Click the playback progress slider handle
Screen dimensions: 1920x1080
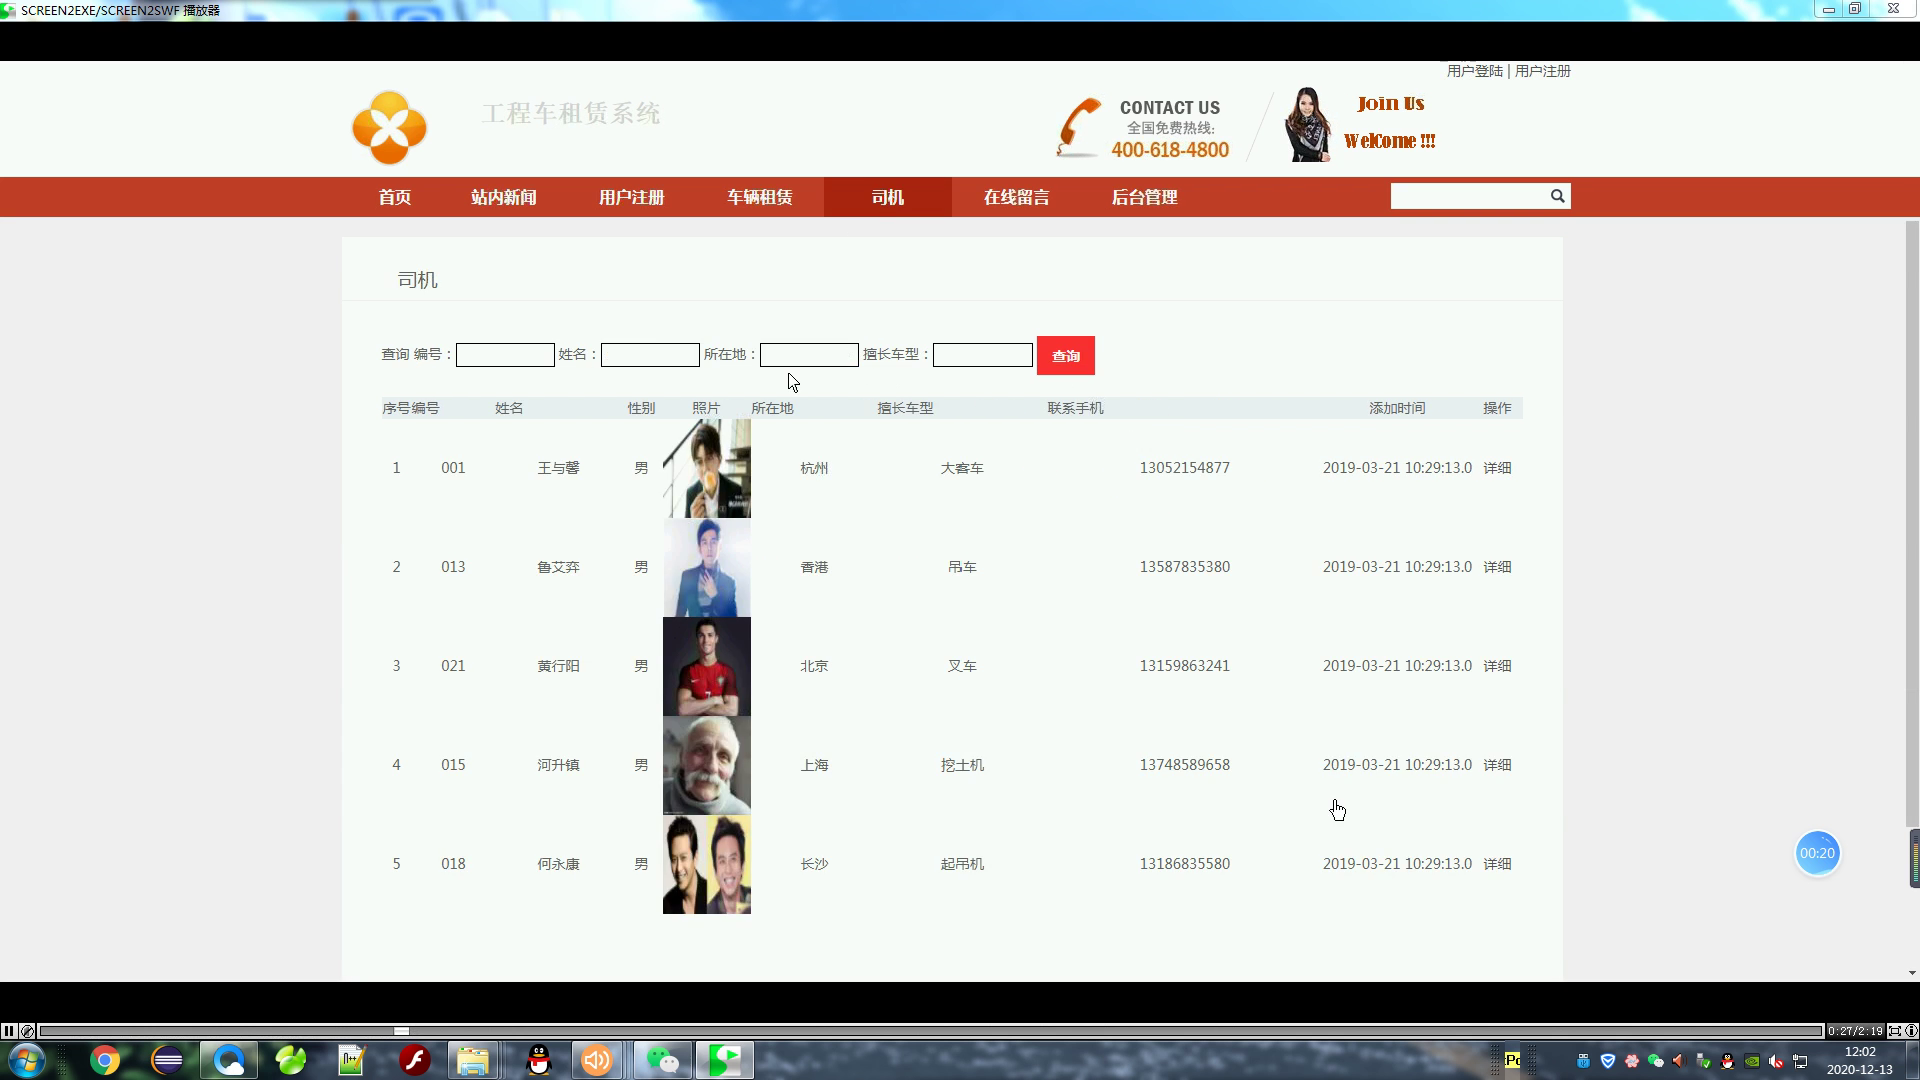(401, 1031)
